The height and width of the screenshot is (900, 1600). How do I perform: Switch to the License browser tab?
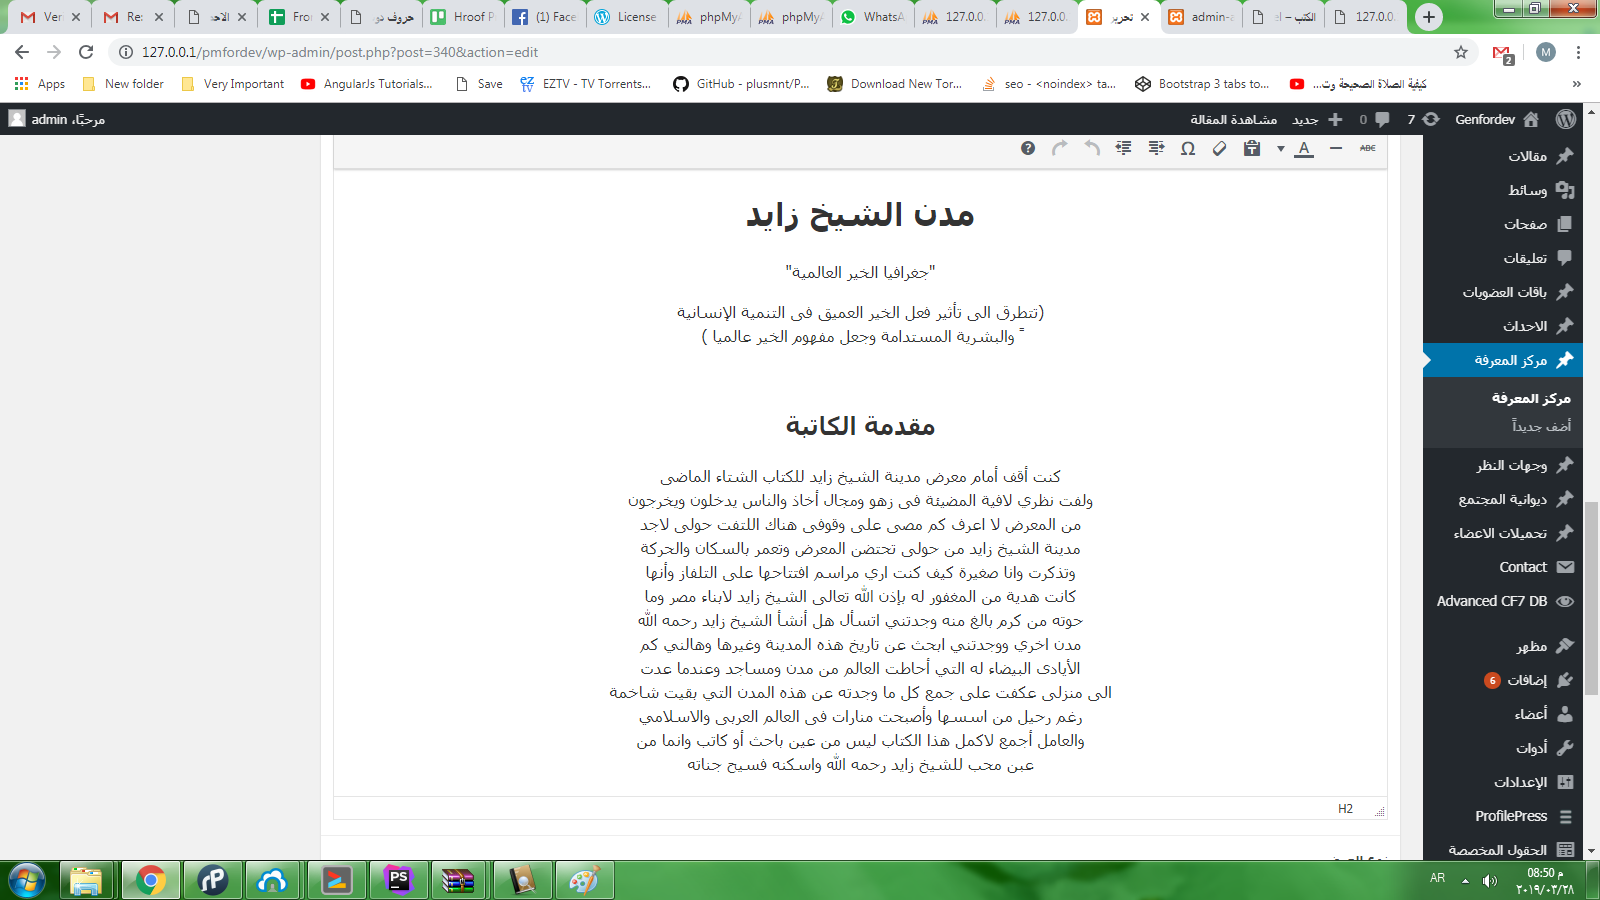click(626, 17)
